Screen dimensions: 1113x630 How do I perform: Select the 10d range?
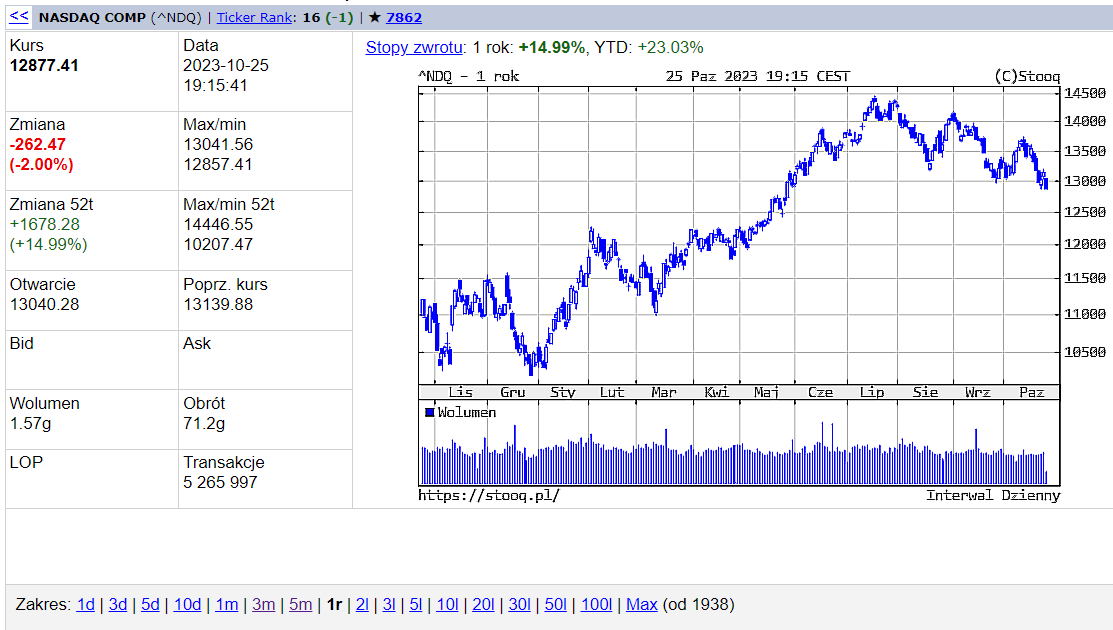(x=187, y=604)
